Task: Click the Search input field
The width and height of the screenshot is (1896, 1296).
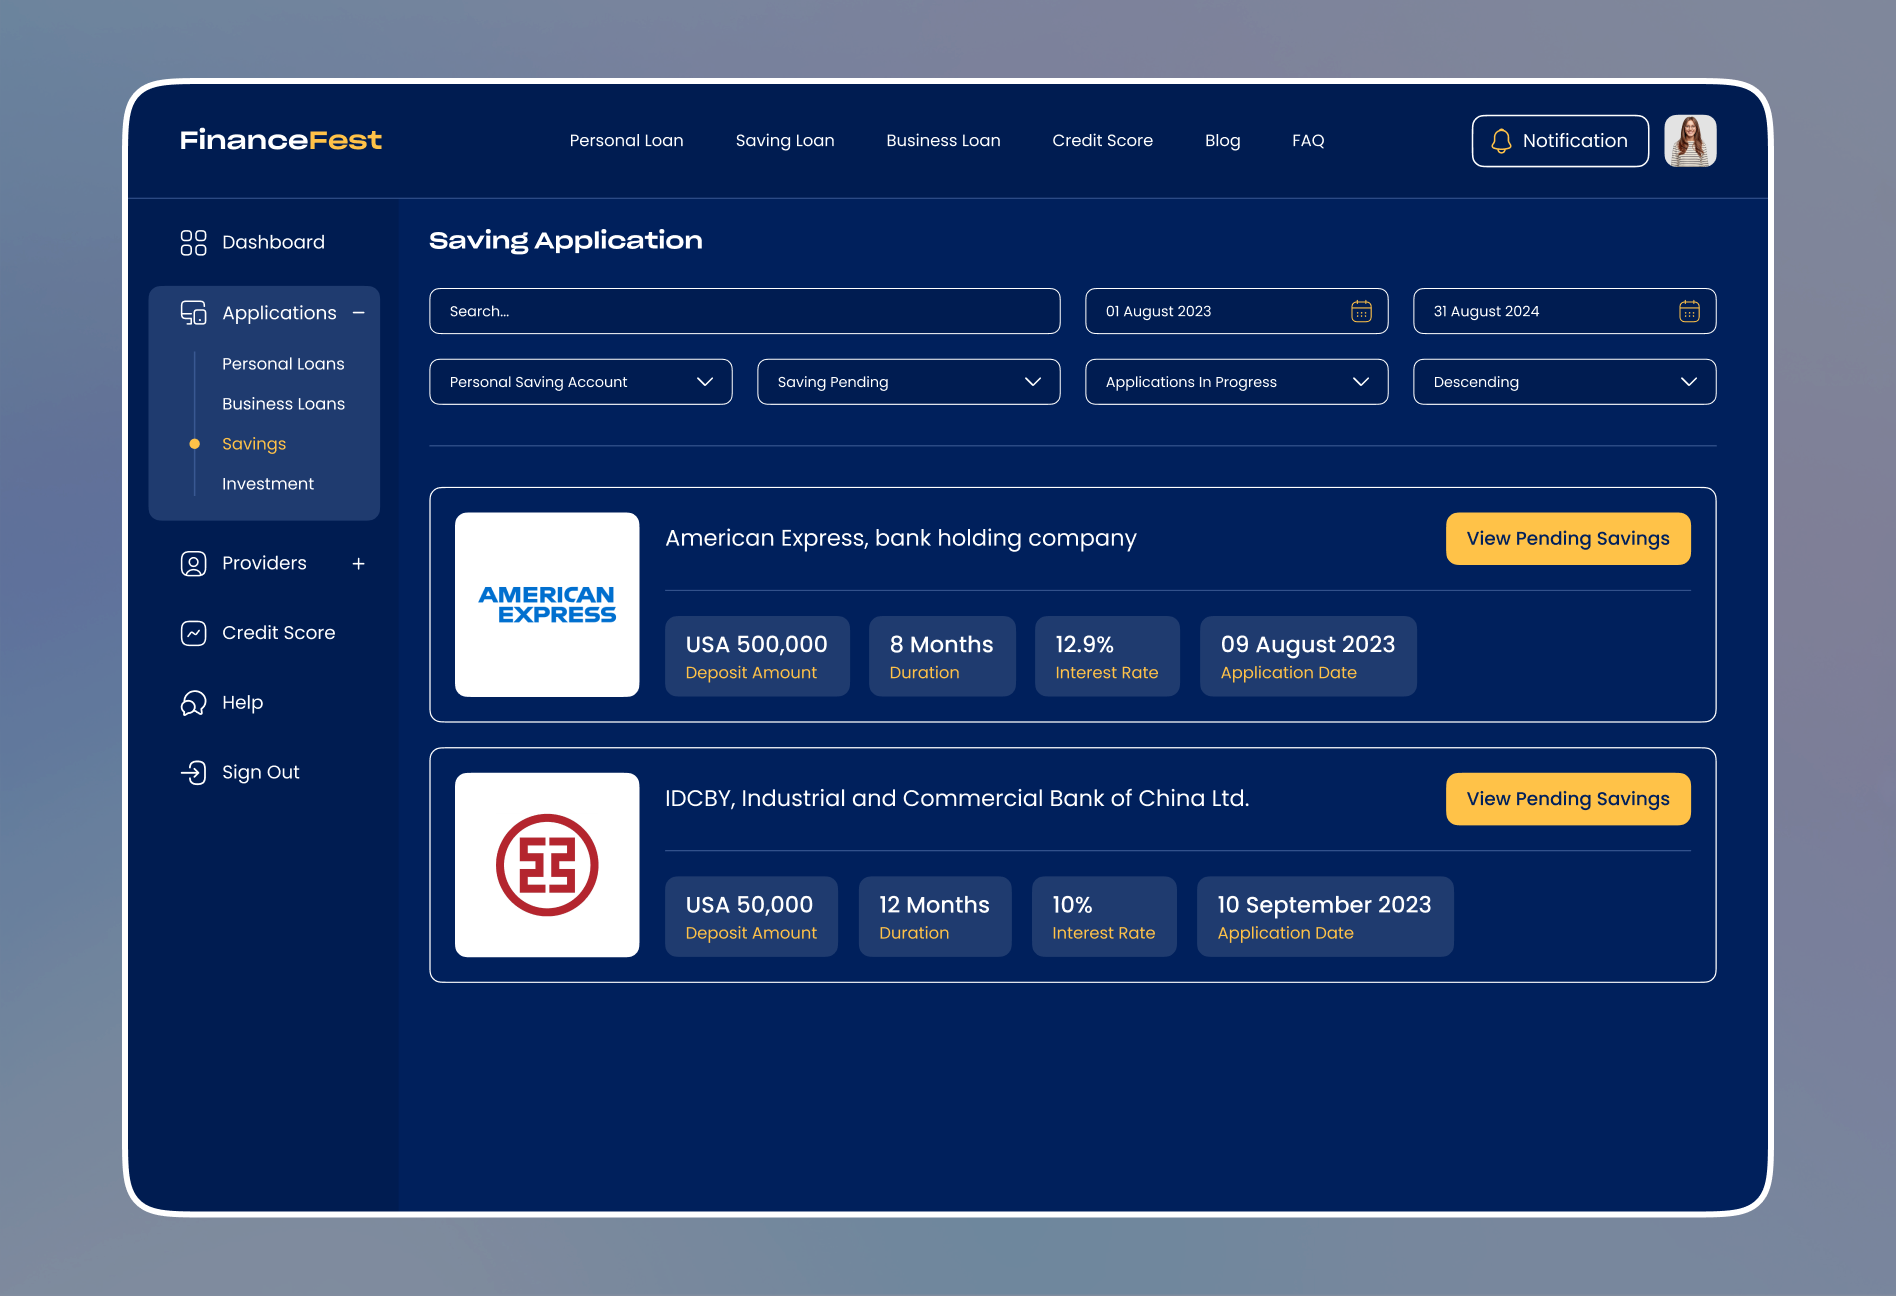Action: click(x=745, y=311)
